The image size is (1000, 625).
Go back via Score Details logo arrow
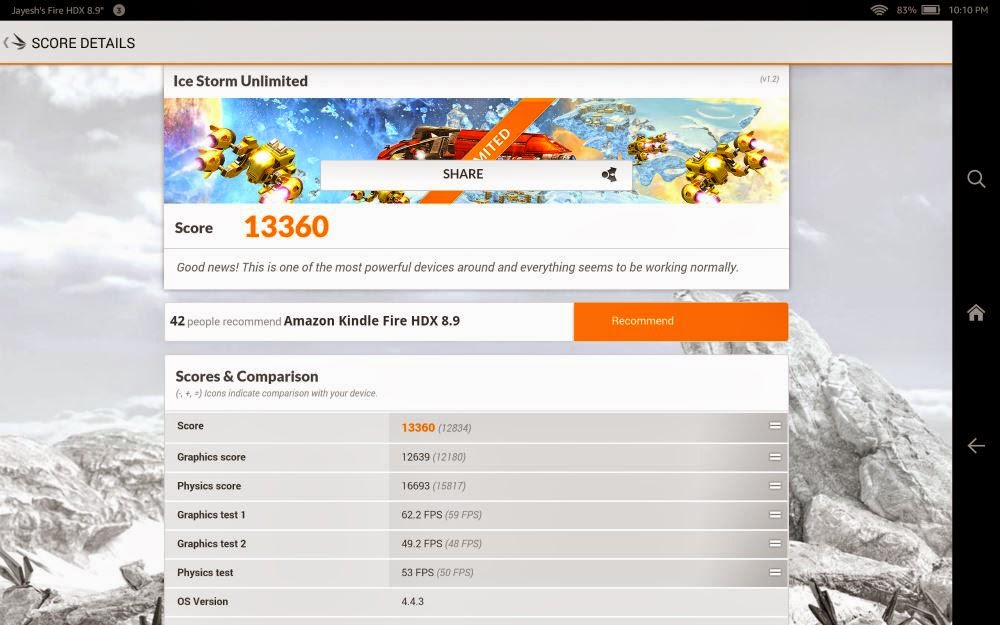[x=14, y=43]
